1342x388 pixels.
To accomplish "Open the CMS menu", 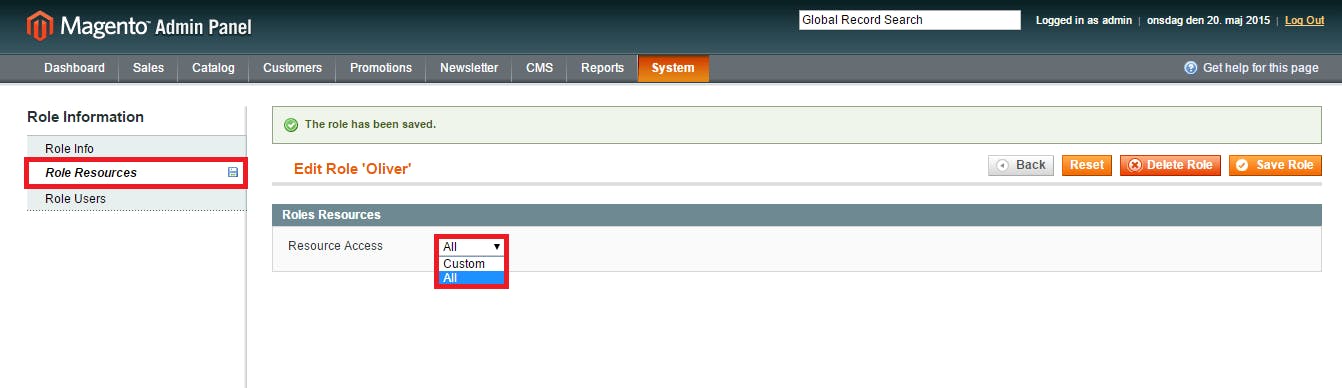I will 539,68.
